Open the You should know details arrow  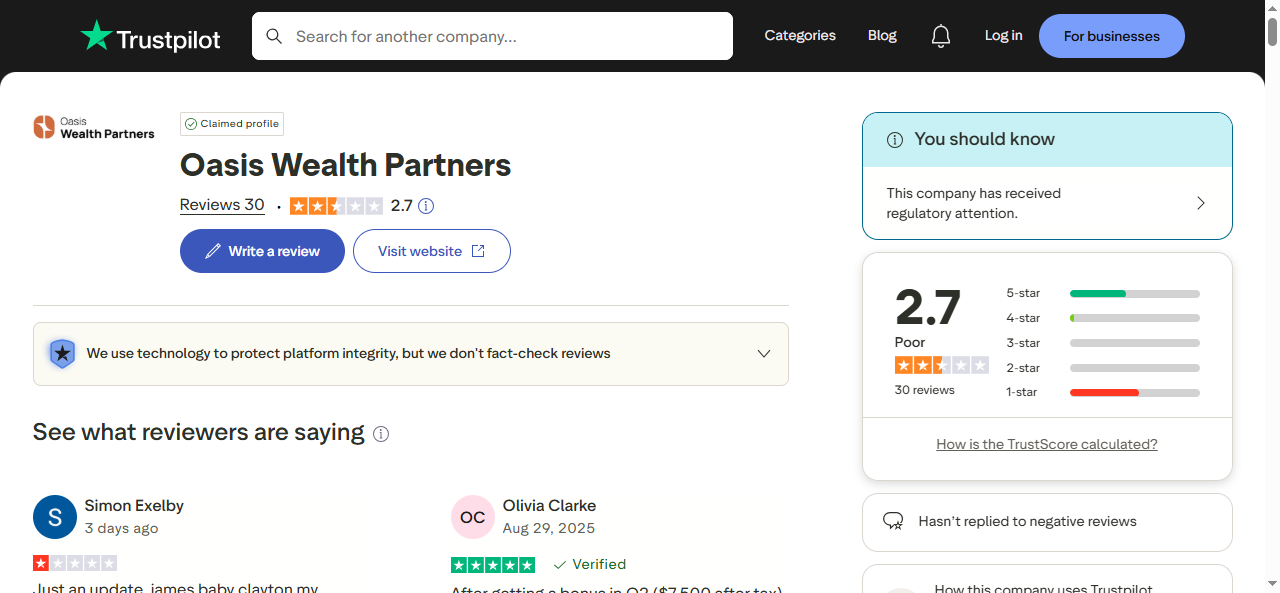point(1200,202)
